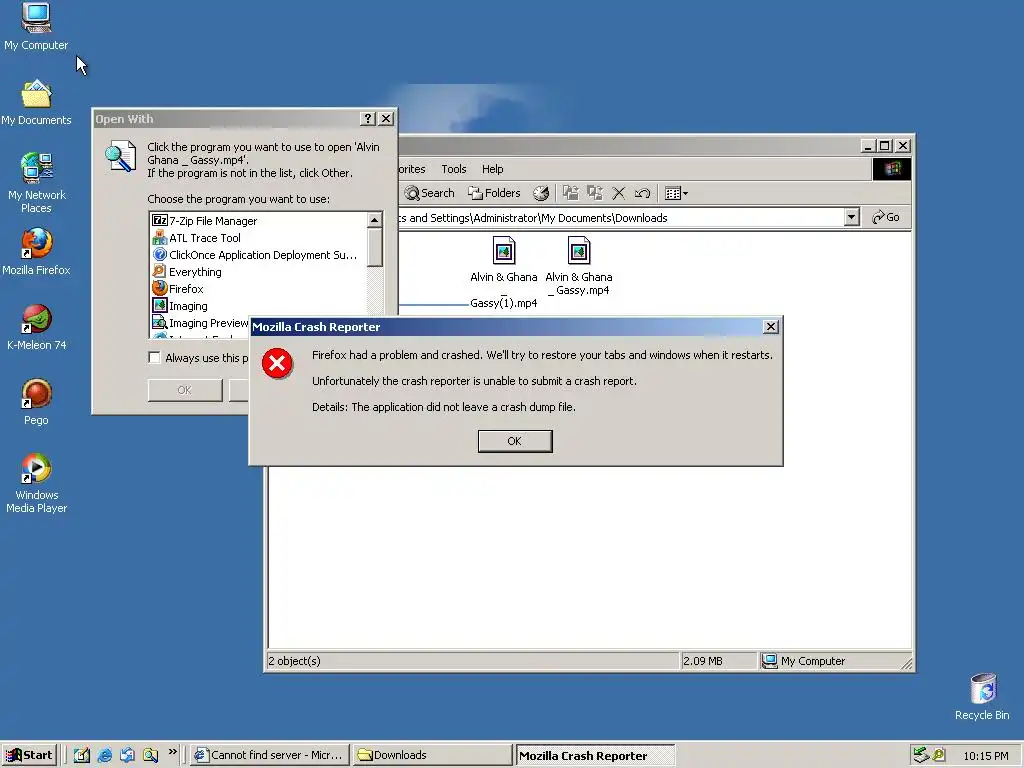The height and width of the screenshot is (768, 1024).
Task: Launch the Mozilla Firefox desktop shortcut
Action: click(36, 252)
